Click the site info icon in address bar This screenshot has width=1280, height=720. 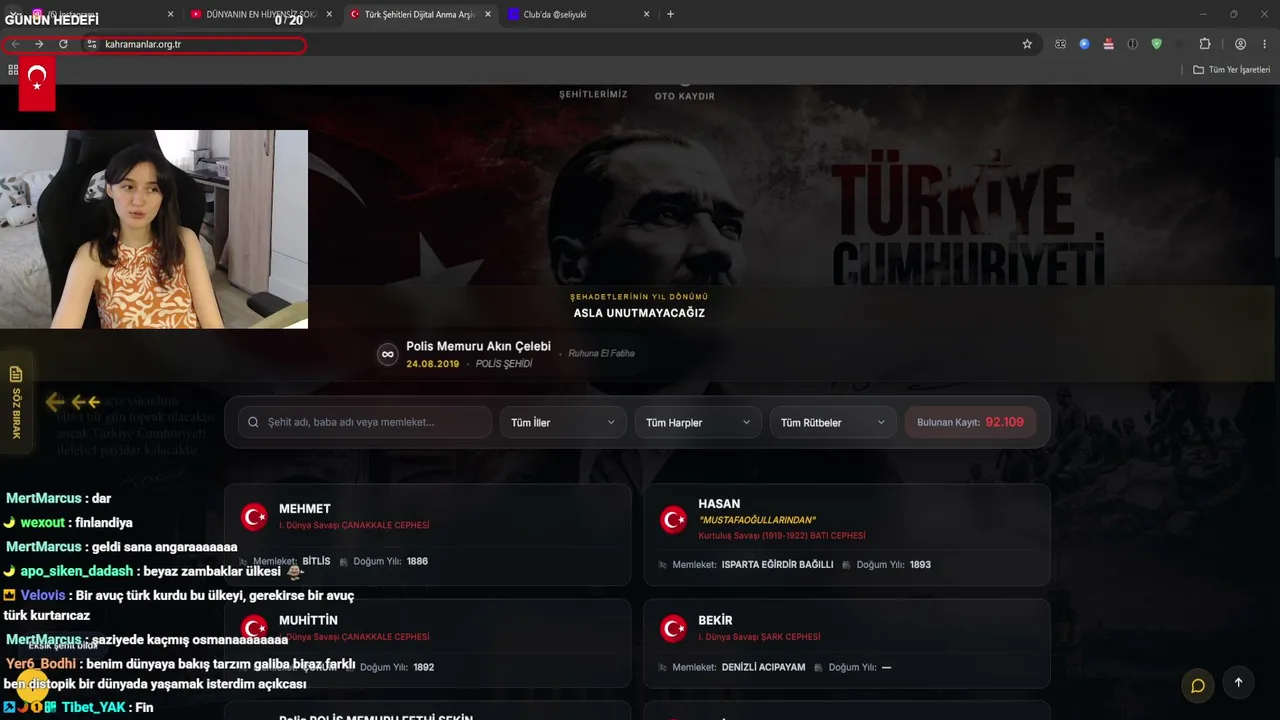tap(91, 44)
